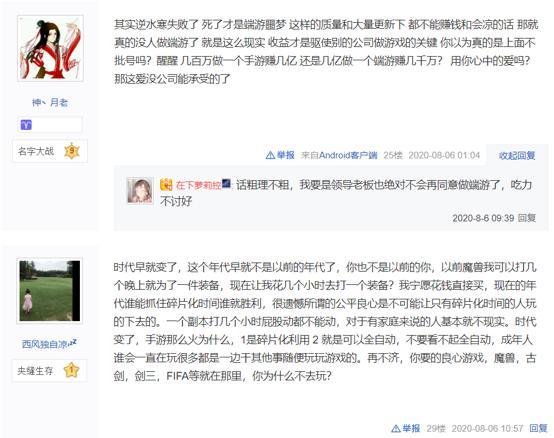Click warning triangle icon beside floor 25 举报
Screen dimensions: 554x438
click(270, 155)
